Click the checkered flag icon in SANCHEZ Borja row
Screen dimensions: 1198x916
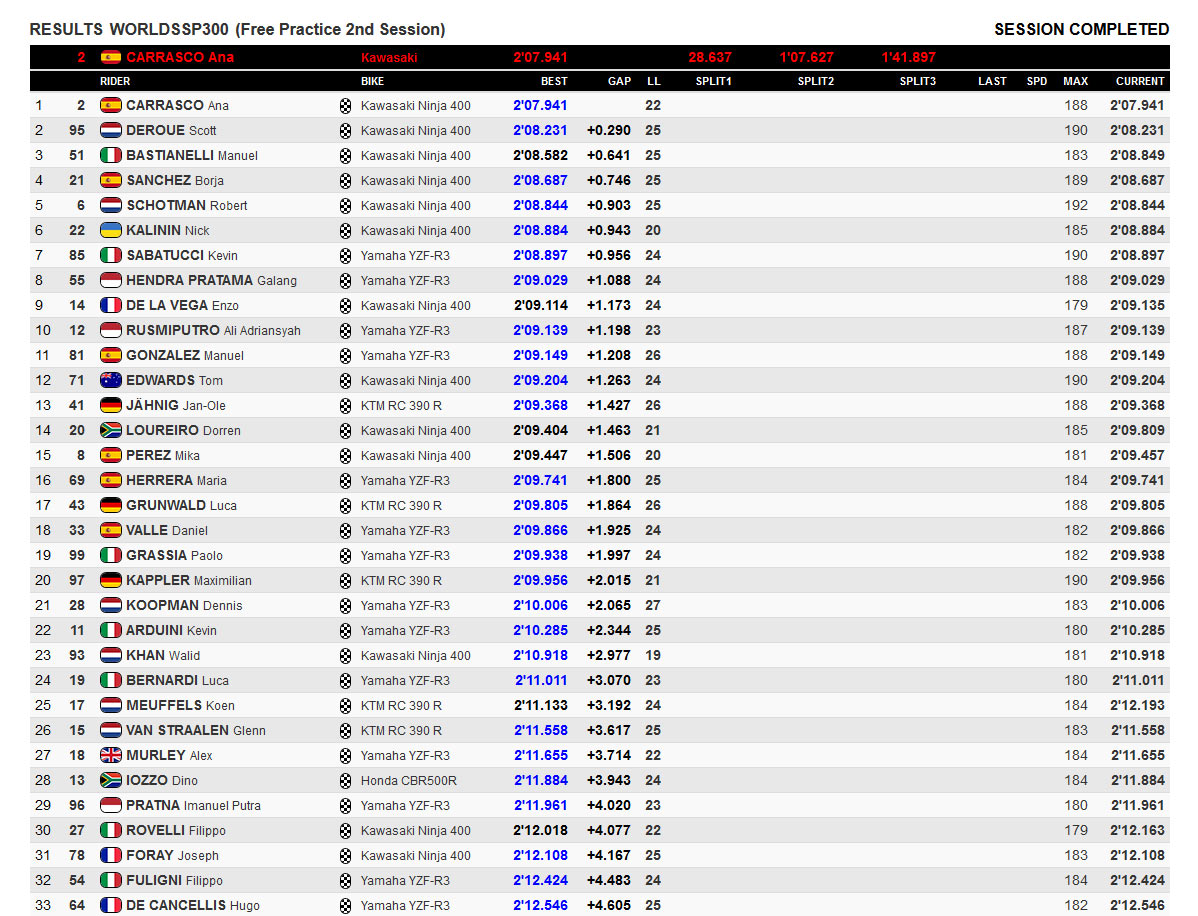point(345,181)
